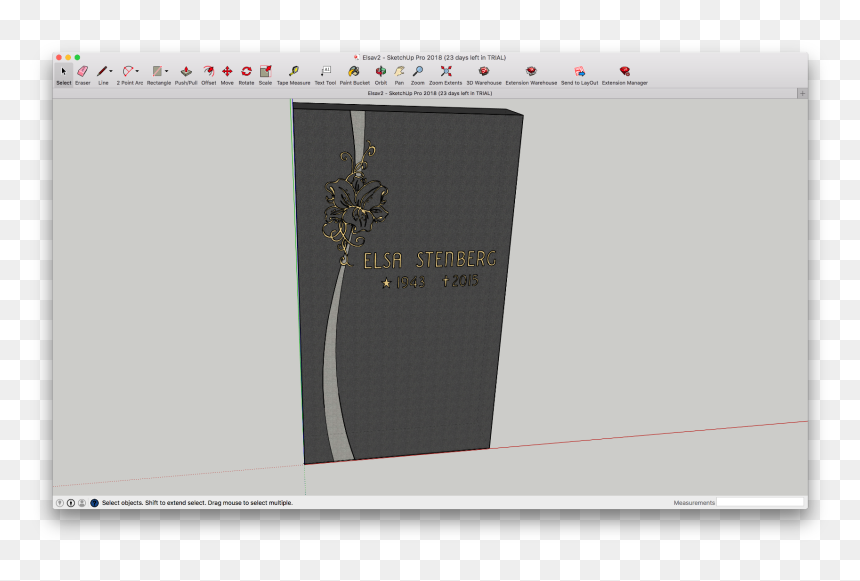
Task: Click the credits status bar icon
Action: click(71, 503)
